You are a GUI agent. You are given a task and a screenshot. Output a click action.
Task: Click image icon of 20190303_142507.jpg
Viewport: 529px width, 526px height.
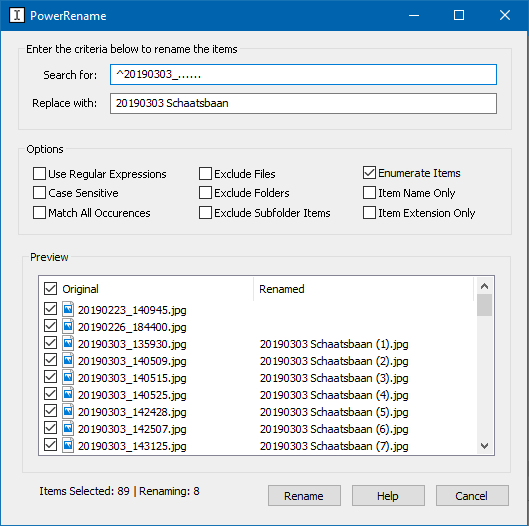pyautogui.click(x=68, y=428)
